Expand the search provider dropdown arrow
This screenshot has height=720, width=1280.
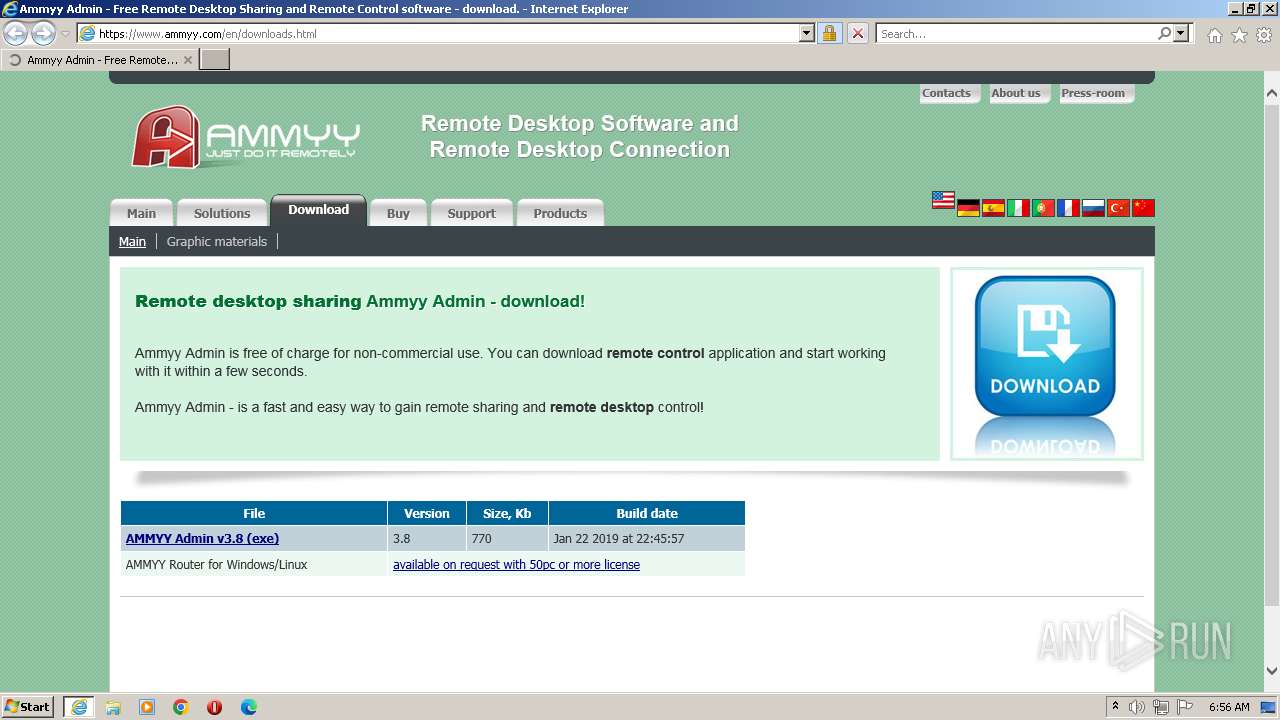pyautogui.click(x=1181, y=33)
